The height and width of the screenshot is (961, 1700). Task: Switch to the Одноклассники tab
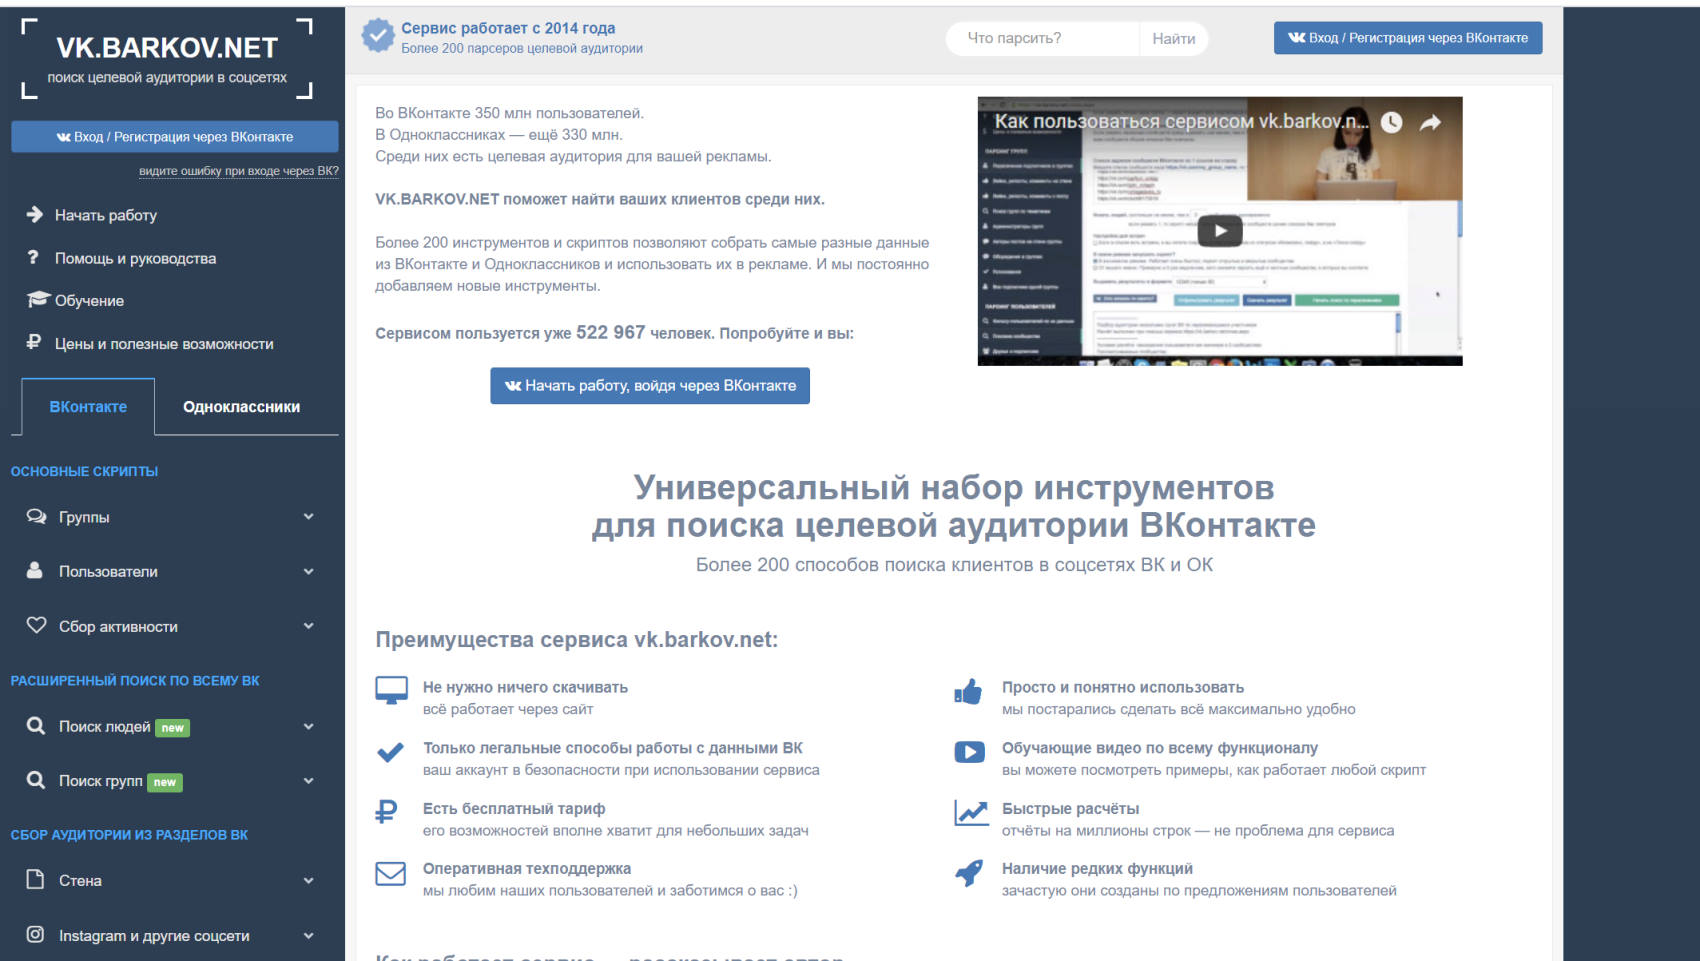click(x=241, y=407)
